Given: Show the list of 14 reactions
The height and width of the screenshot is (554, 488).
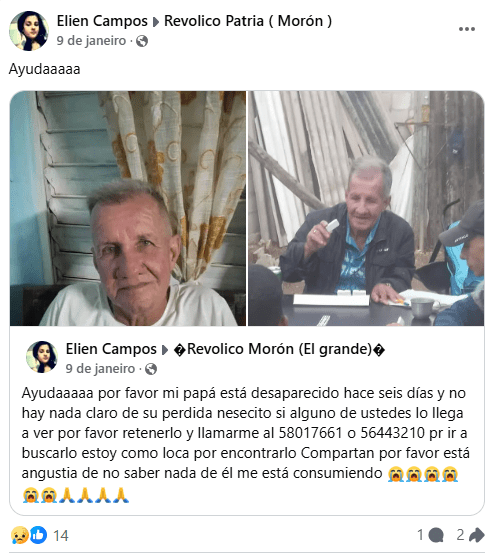Looking at the screenshot, I should (x=60, y=536).
